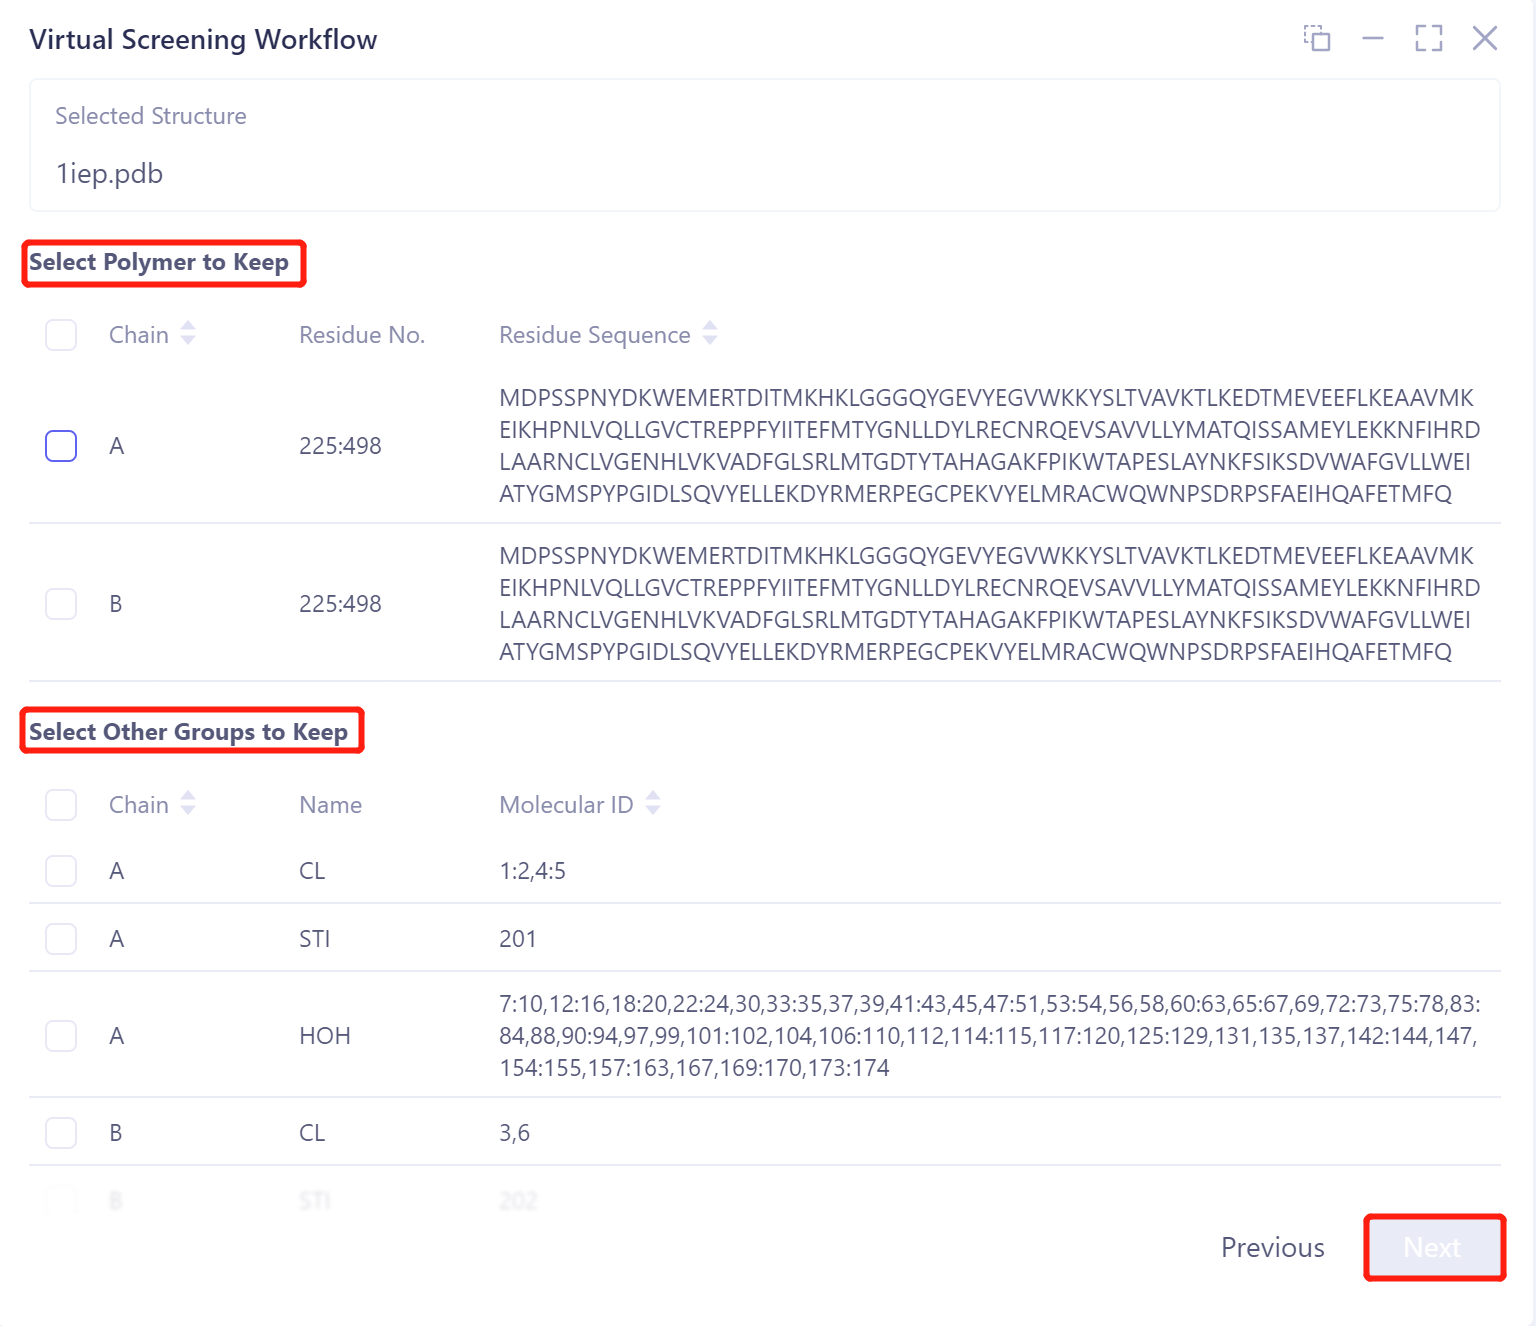The height and width of the screenshot is (1326, 1536).
Task: Minimize the Virtual Screening Workflow dialog
Action: click(1373, 38)
